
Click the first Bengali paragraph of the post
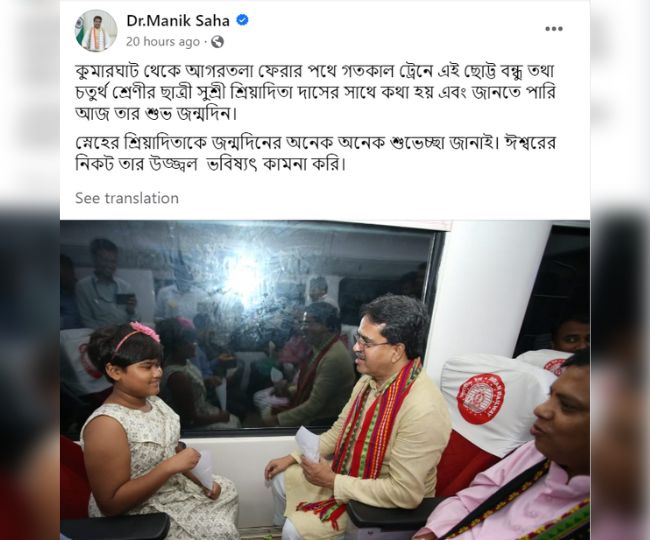pyautogui.click(x=315, y=92)
